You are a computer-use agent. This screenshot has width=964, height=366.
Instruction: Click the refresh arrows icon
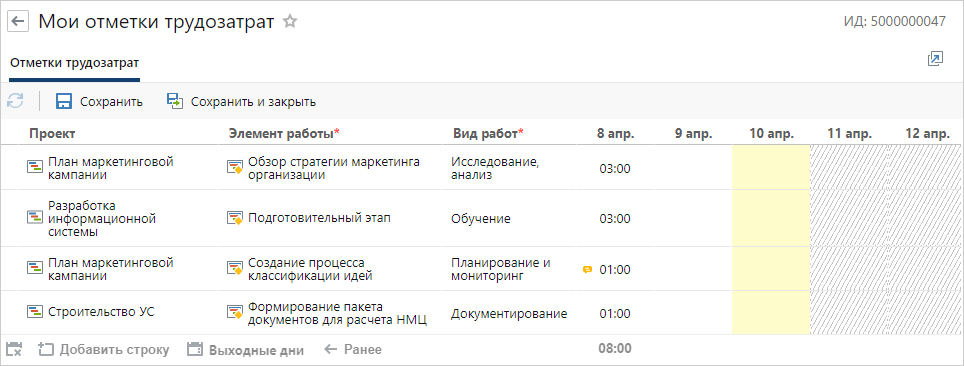pyautogui.click(x=15, y=101)
